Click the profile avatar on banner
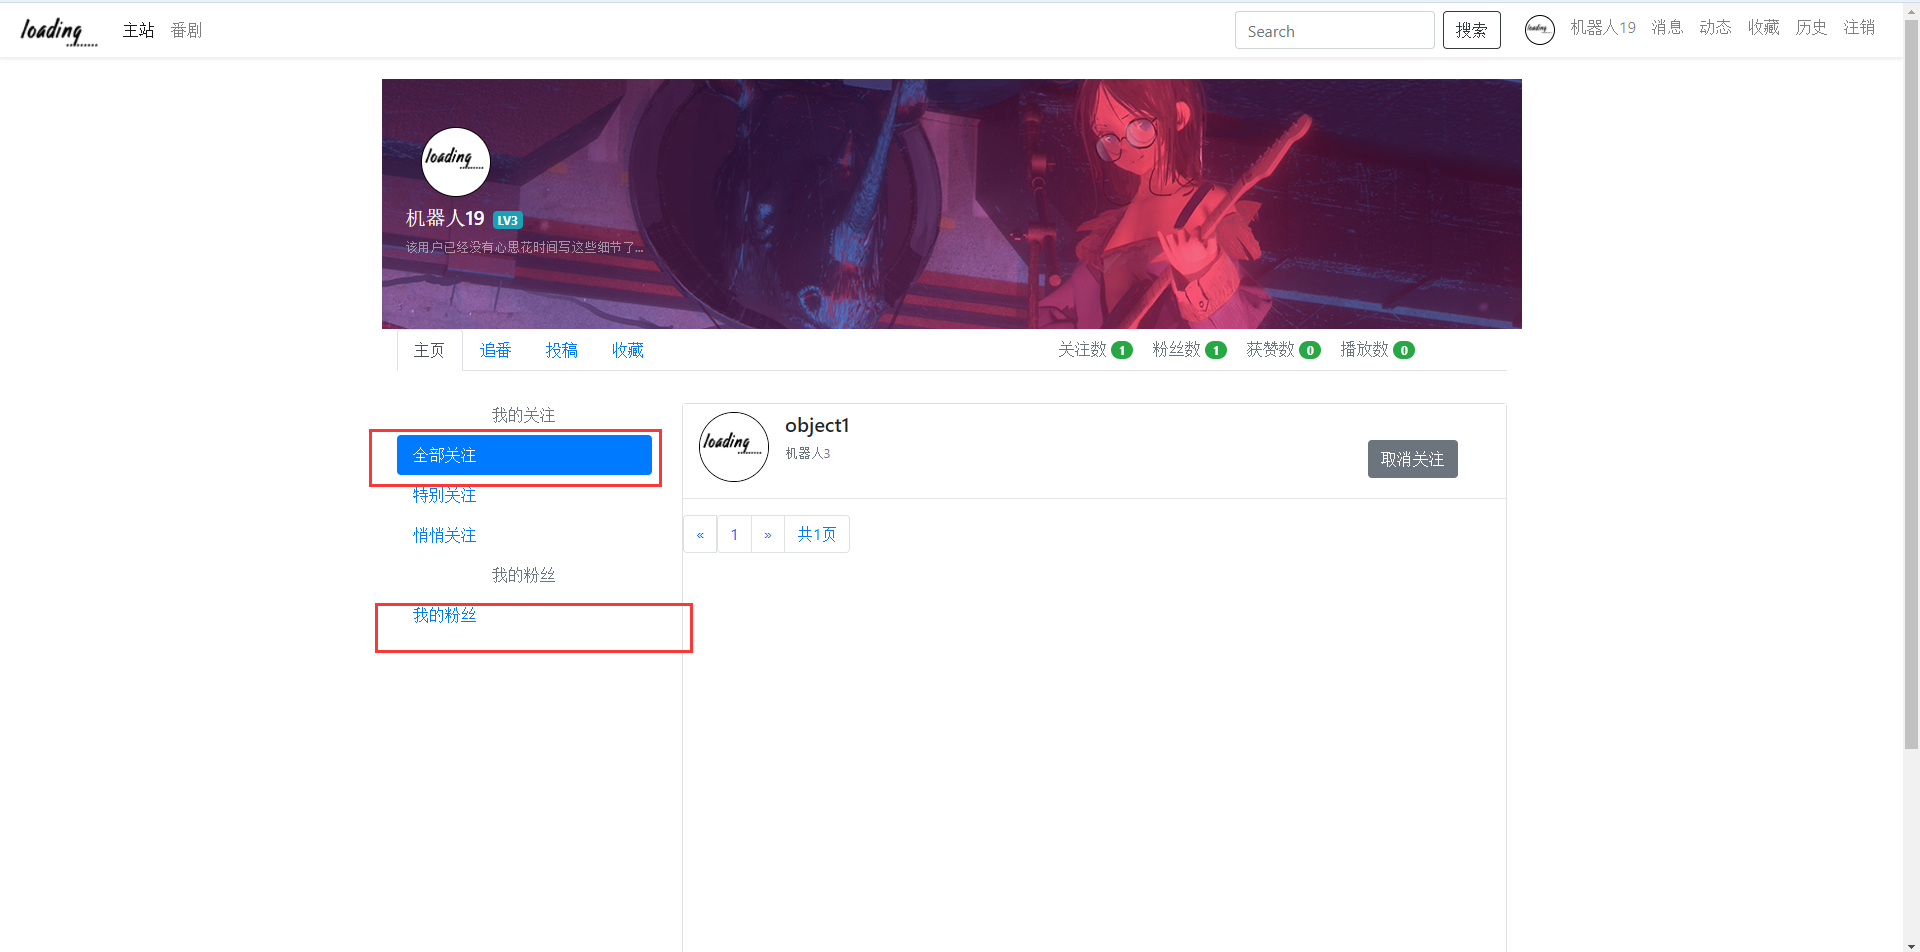 coord(455,161)
